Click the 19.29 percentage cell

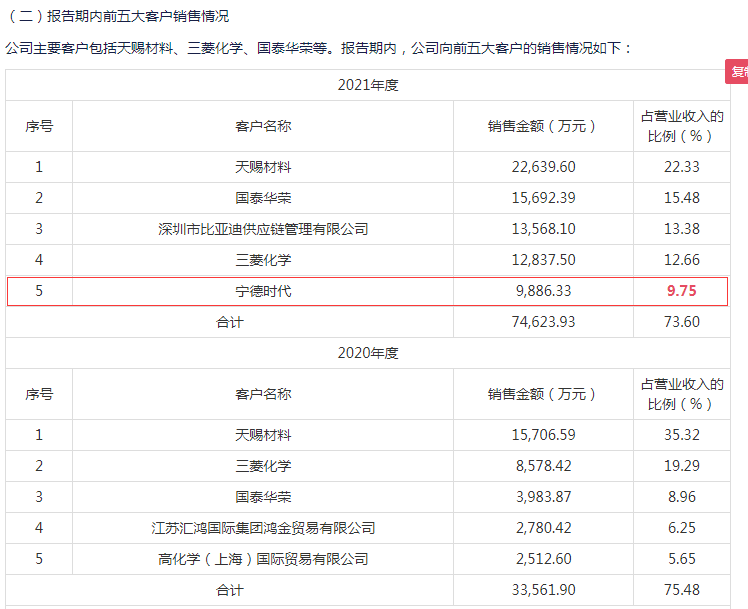[682, 466]
